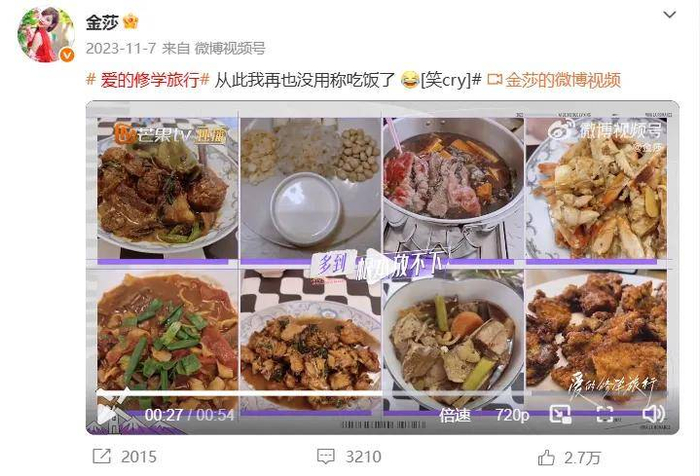Click the orange verified badge on avatar
This screenshot has width=700, height=476.
coord(67,55)
